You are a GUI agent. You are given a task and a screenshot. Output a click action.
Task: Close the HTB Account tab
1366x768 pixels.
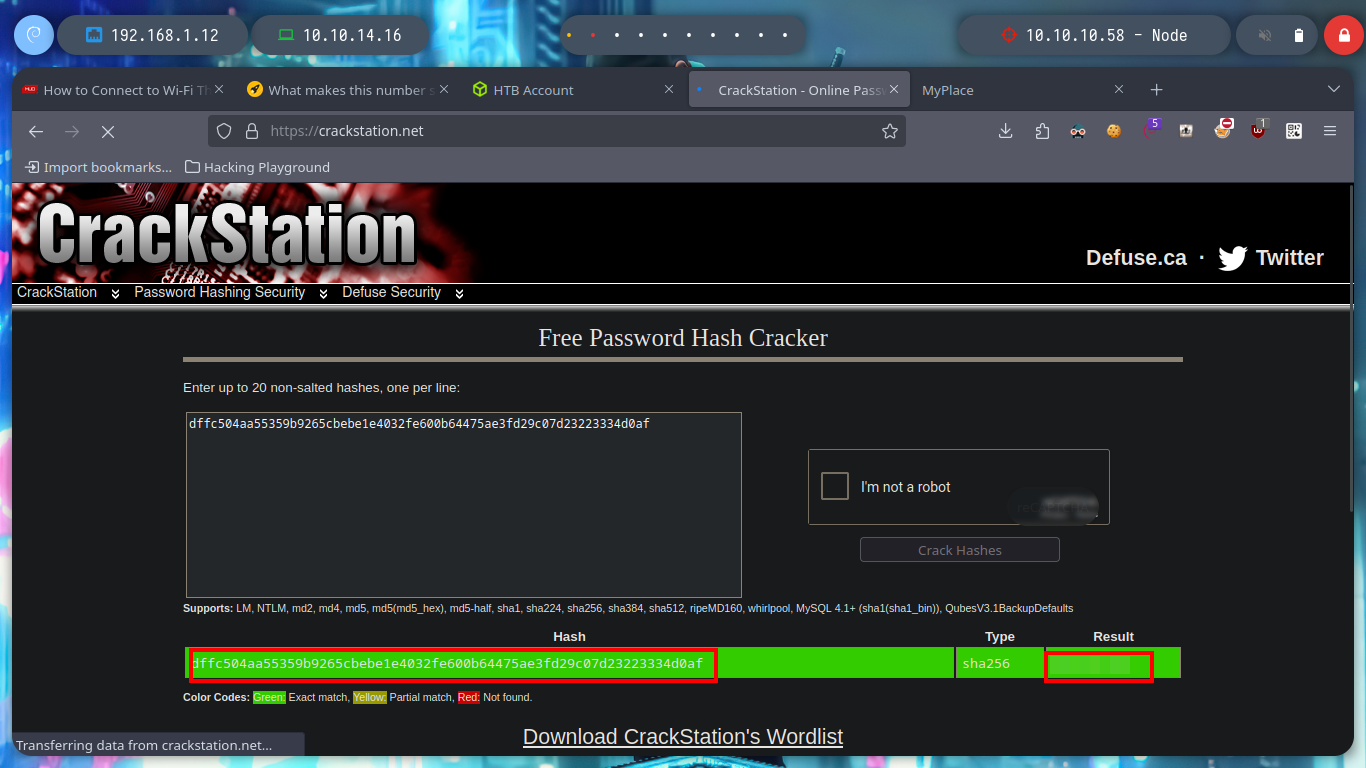(x=670, y=90)
